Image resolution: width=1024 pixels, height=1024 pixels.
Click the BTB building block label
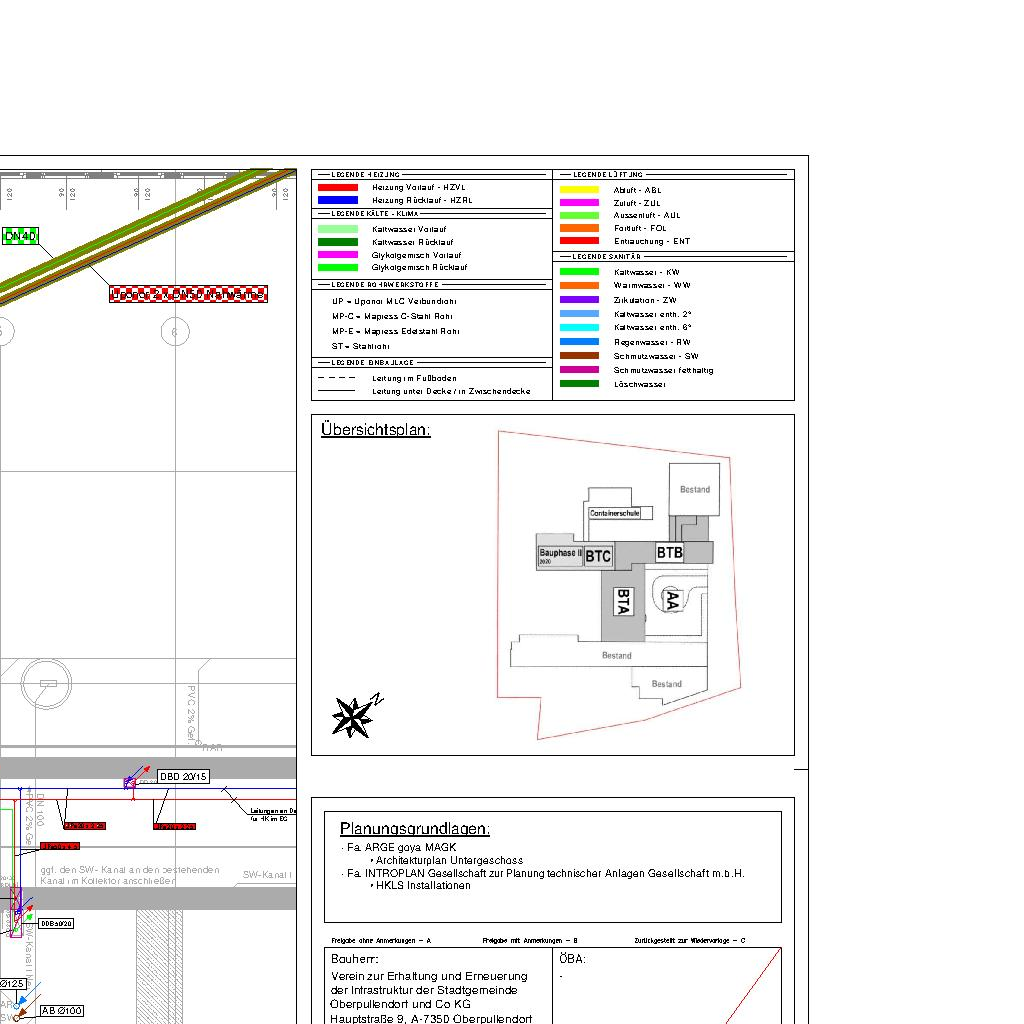point(670,552)
